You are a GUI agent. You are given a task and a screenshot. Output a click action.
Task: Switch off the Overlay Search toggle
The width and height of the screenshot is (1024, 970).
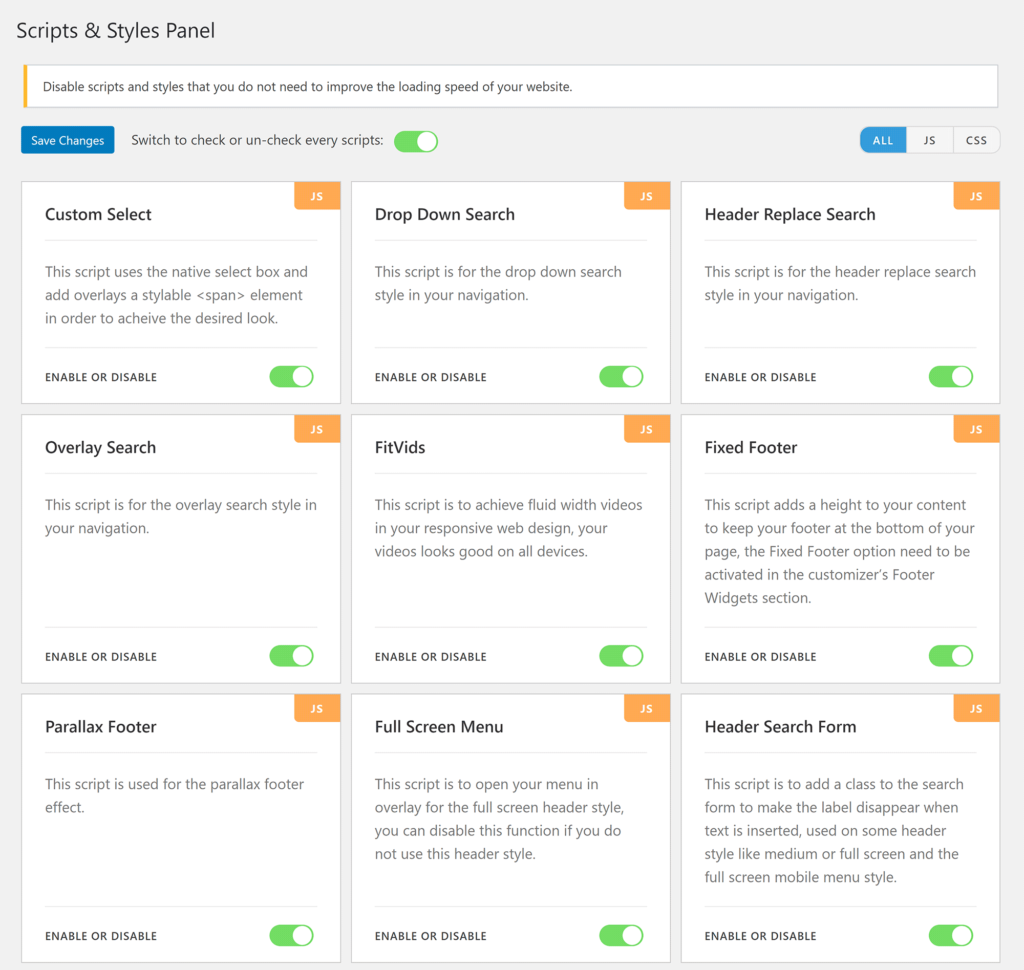292,656
